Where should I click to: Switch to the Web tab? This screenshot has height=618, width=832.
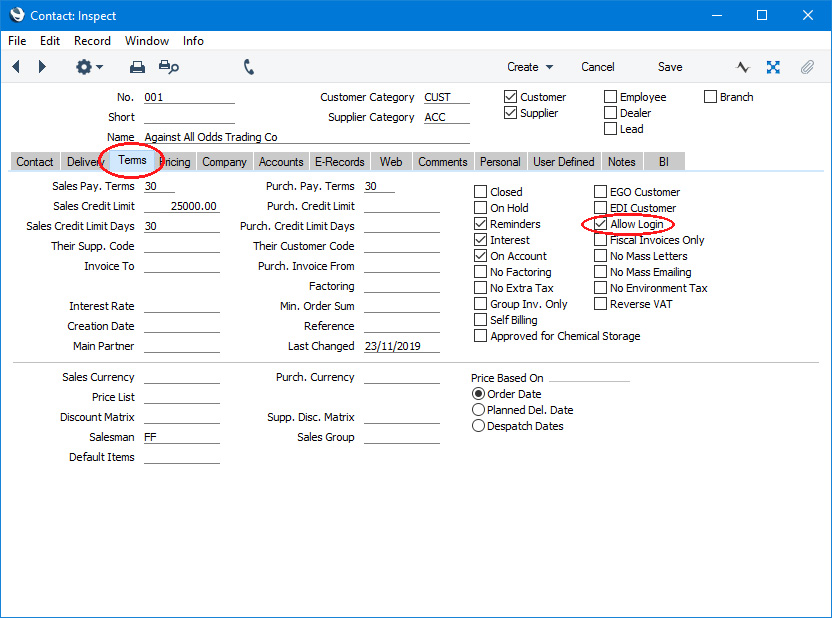(391, 162)
